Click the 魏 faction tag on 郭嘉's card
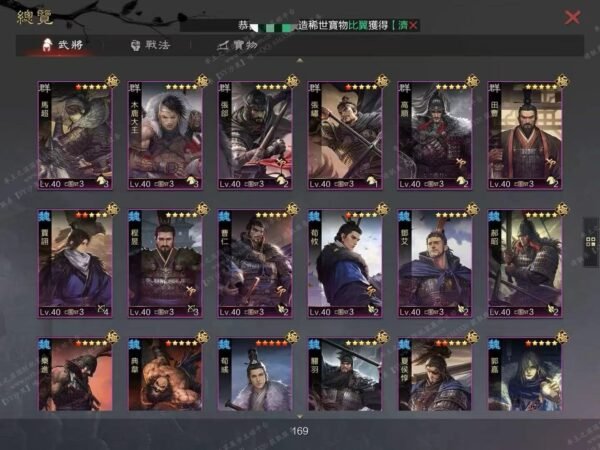This screenshot has width=600, height=450. [x=495, y=345]
